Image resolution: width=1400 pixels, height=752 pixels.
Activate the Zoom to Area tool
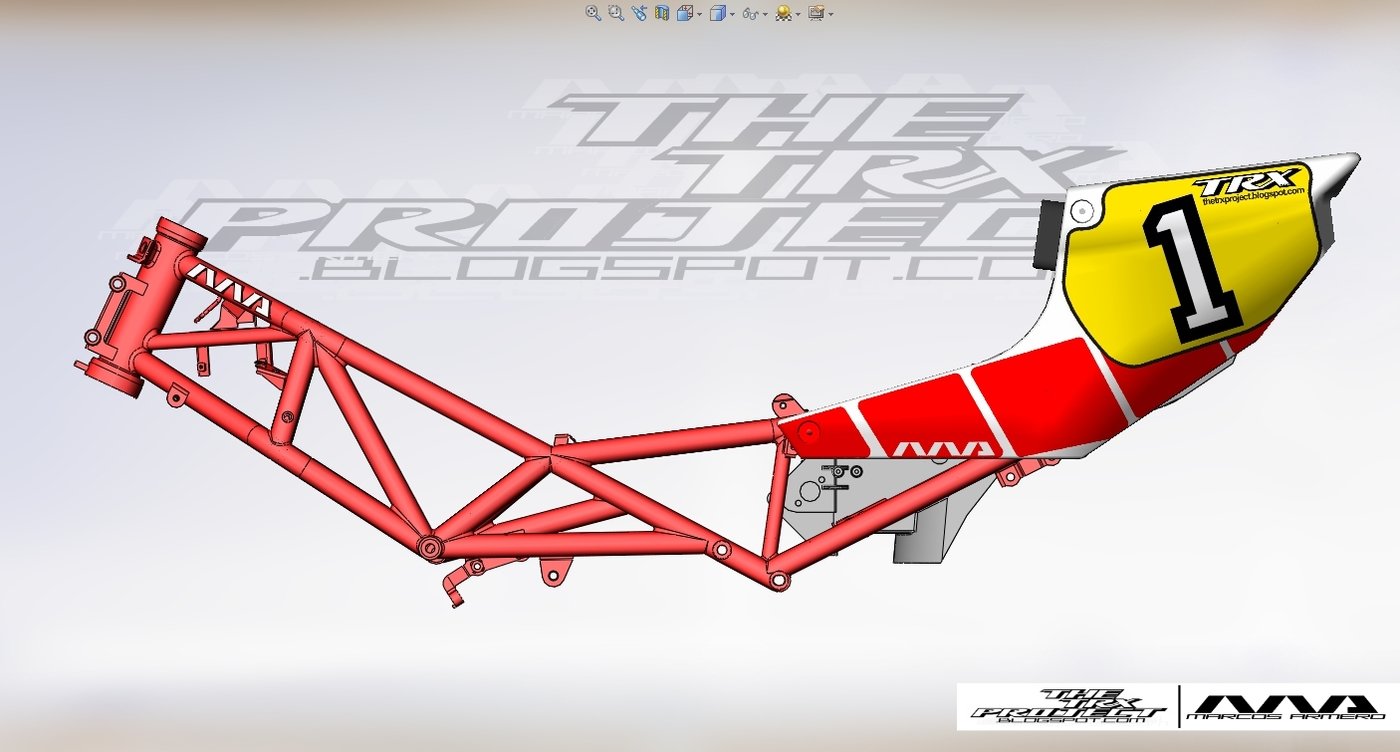point(615,13)
